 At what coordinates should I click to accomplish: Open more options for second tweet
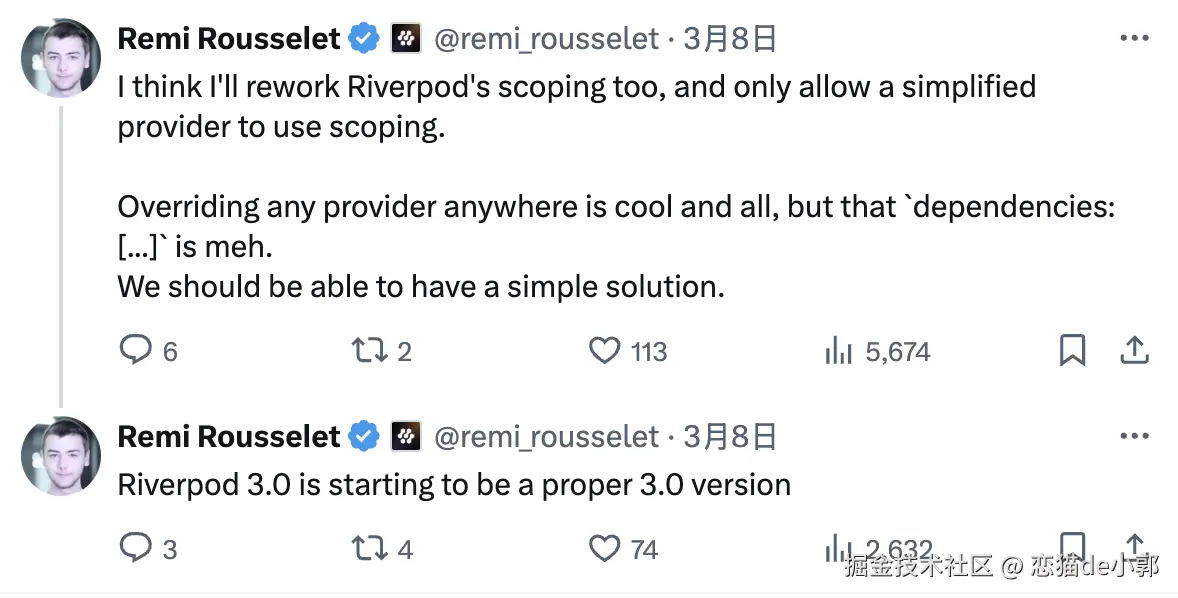(1134, 437)
